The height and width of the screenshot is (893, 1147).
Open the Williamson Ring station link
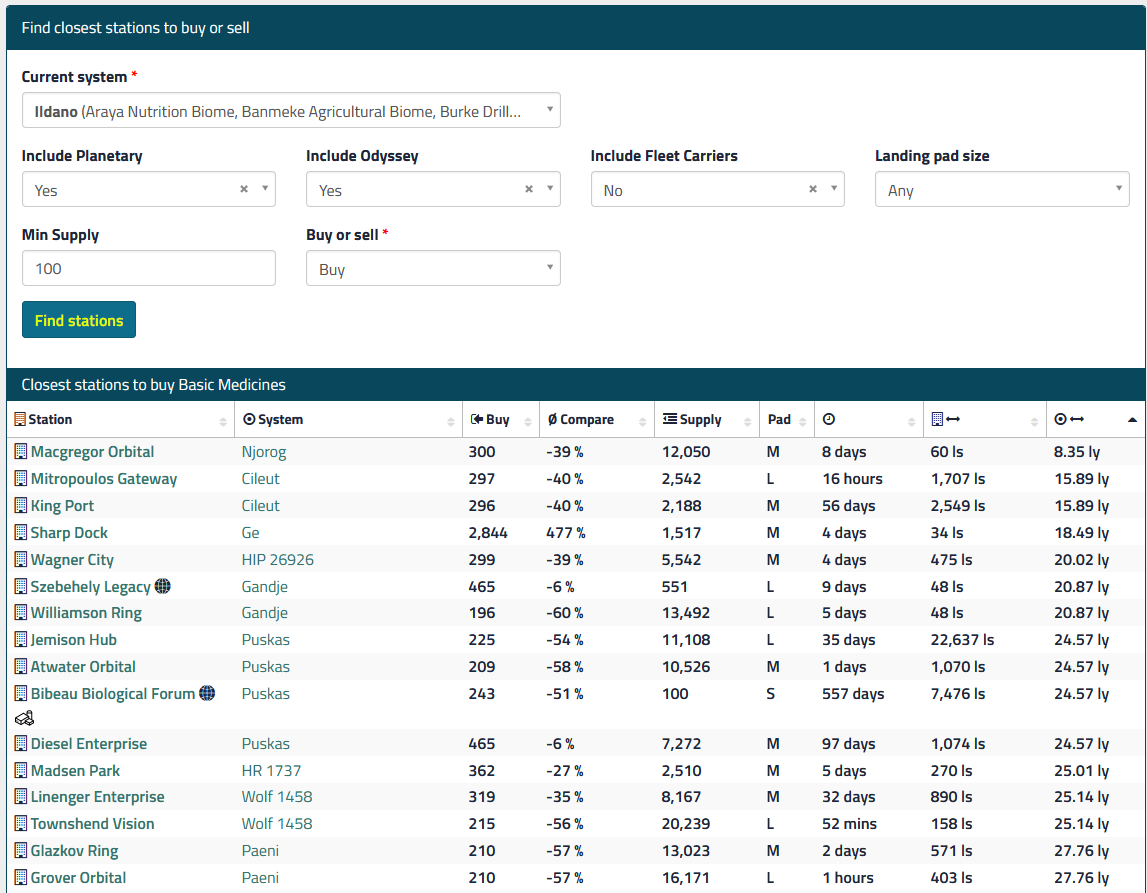[86, 613]
